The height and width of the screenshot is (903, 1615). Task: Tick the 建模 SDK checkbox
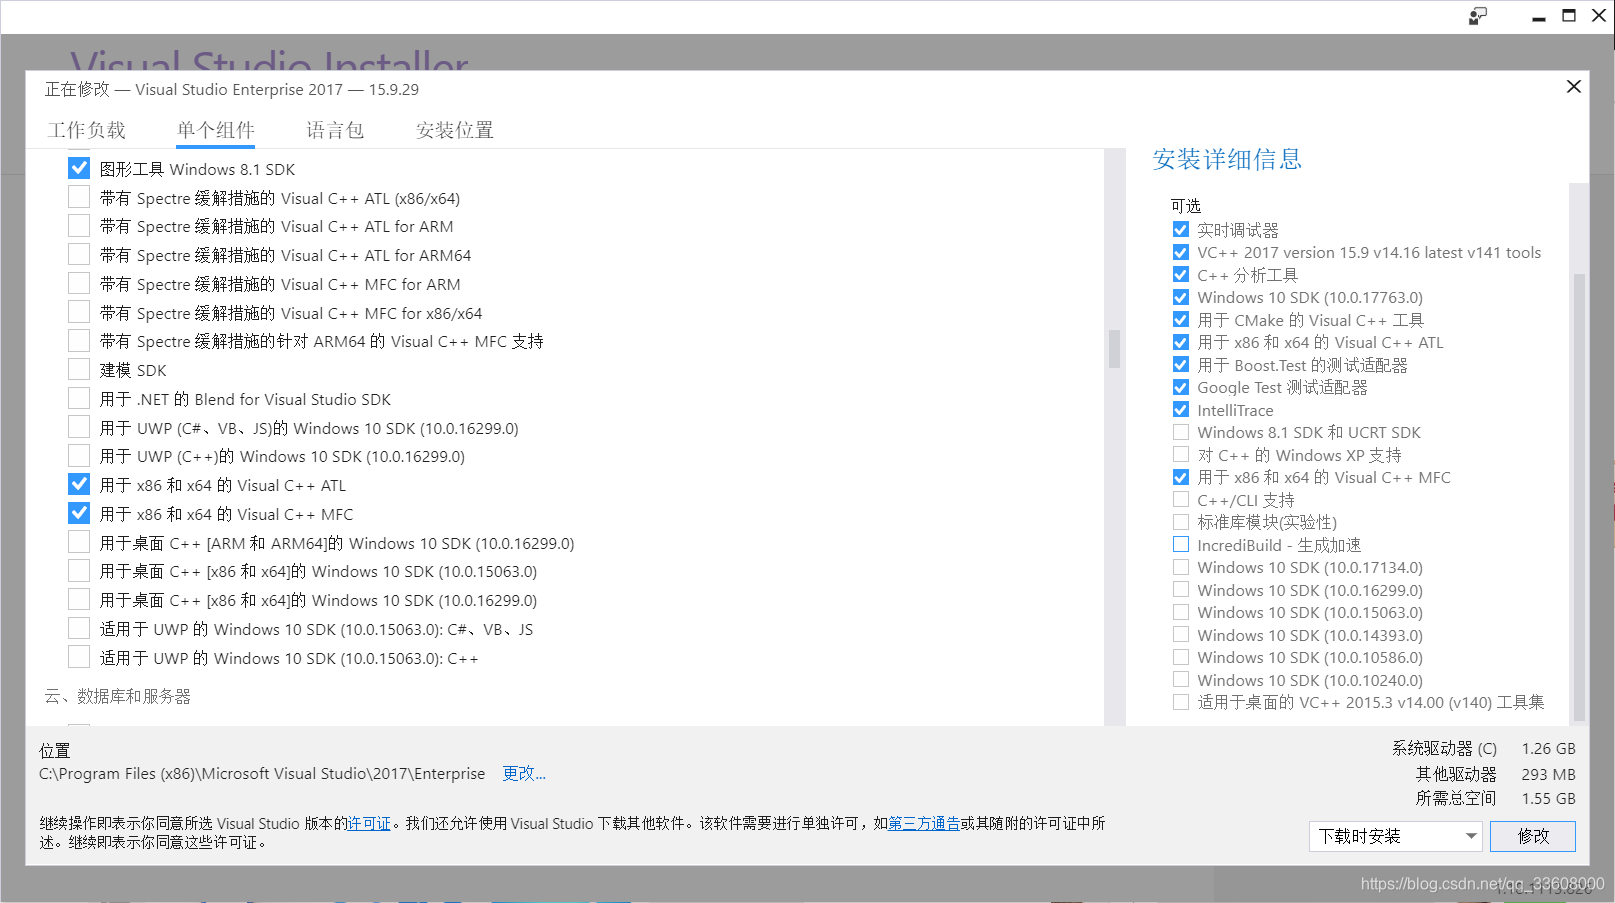click(x=79, y=369)
